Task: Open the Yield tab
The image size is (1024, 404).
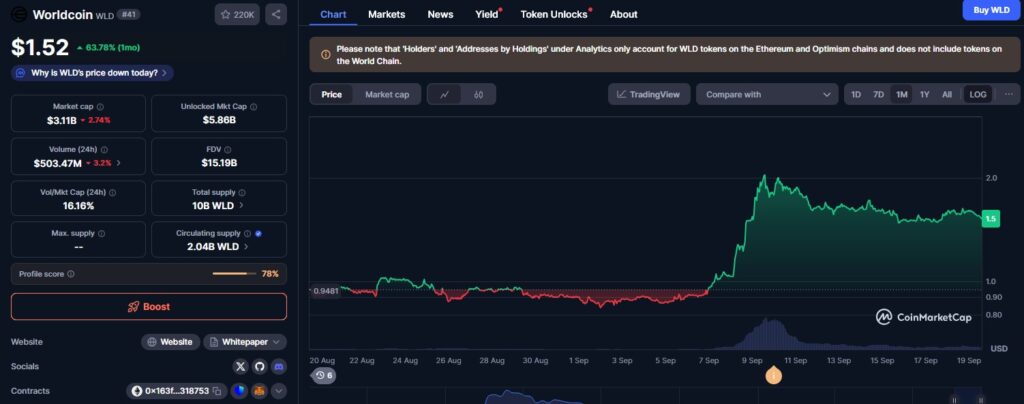Action: (487, 14)
